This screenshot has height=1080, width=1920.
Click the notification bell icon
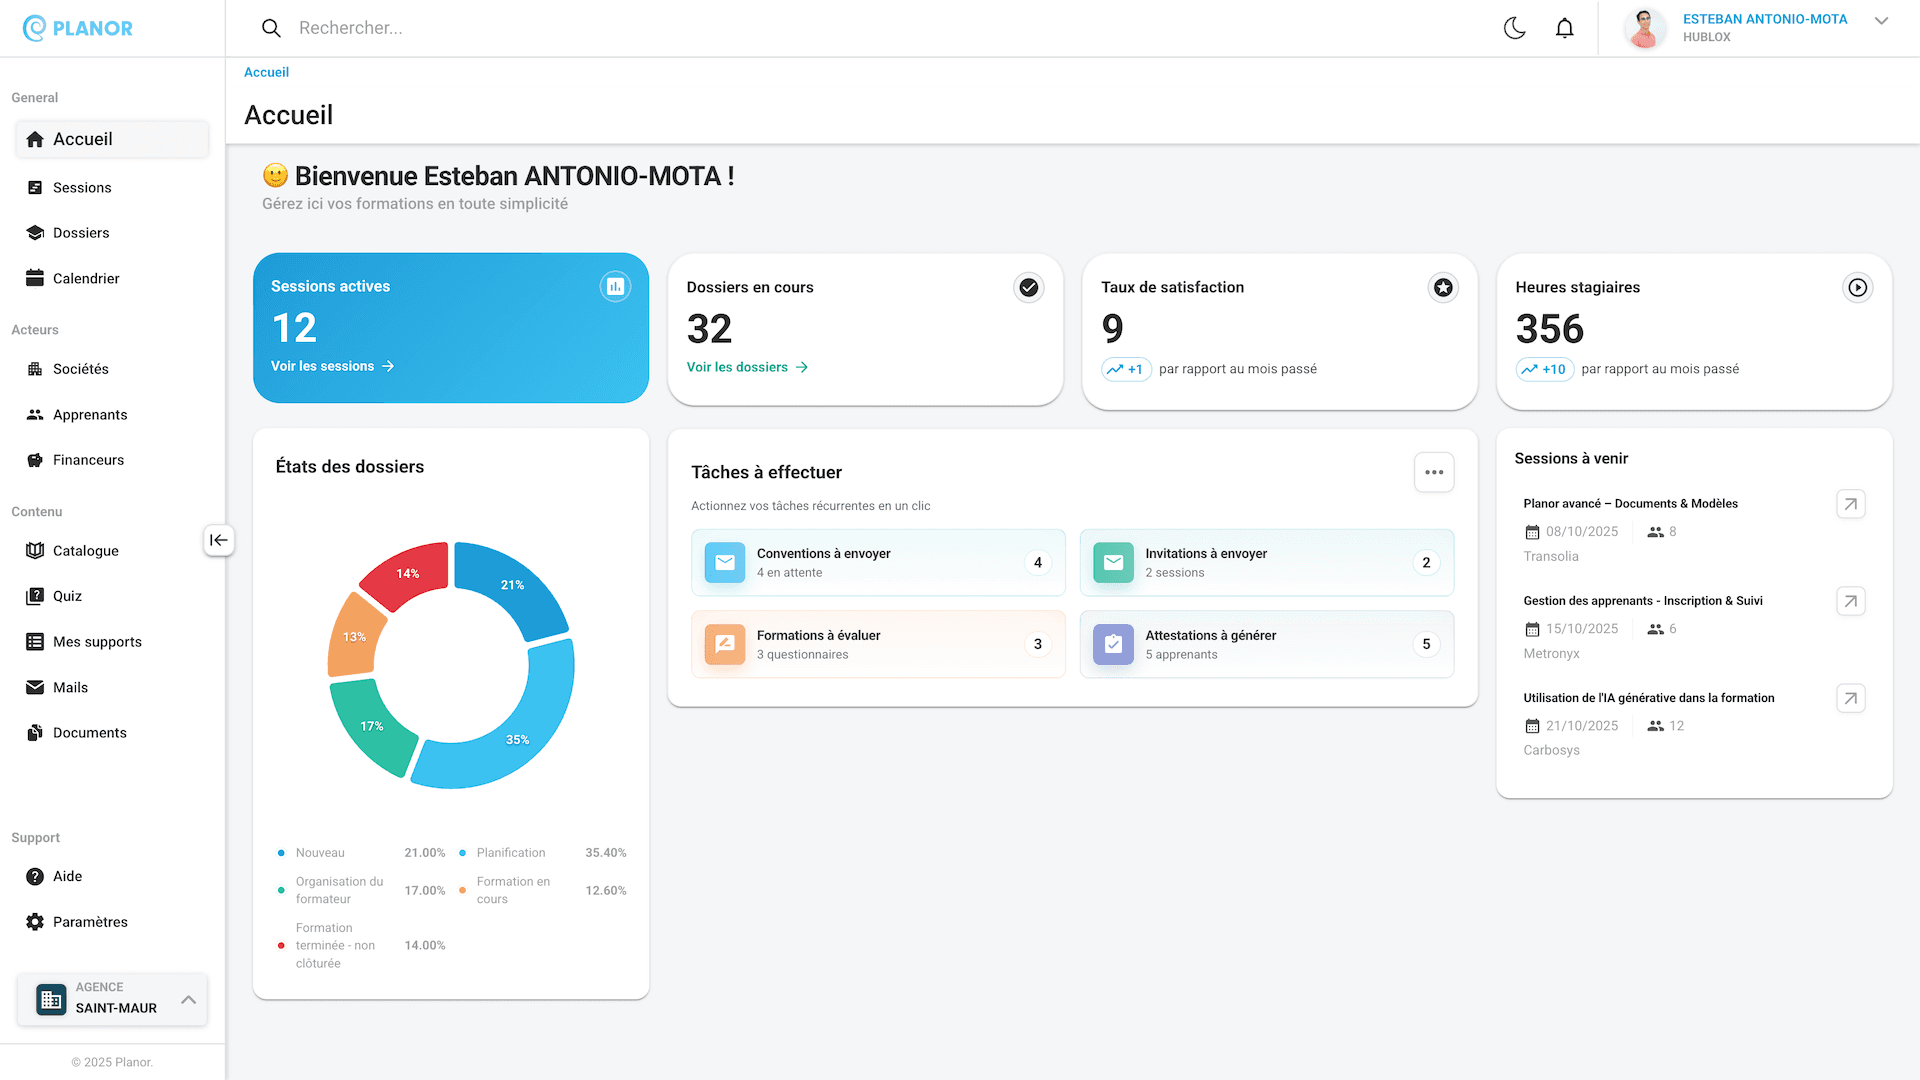1564,27
